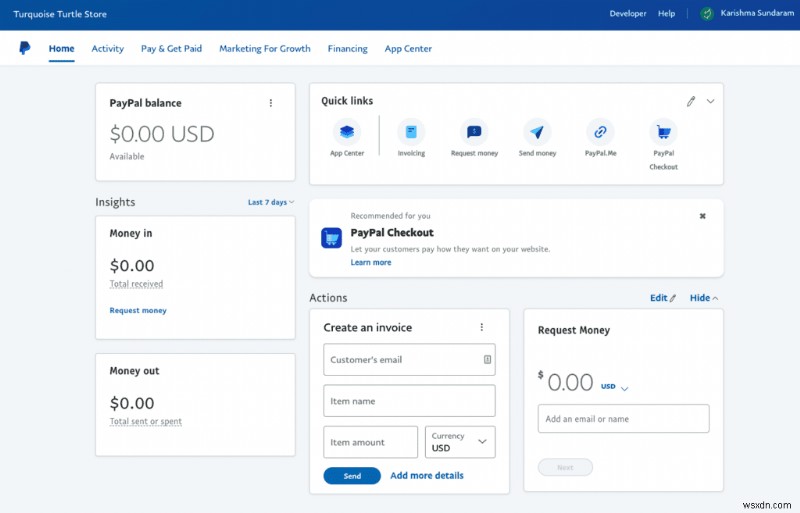The image size is (800, 513).
Task: Click Add more details link
Action: coord(427,475)
